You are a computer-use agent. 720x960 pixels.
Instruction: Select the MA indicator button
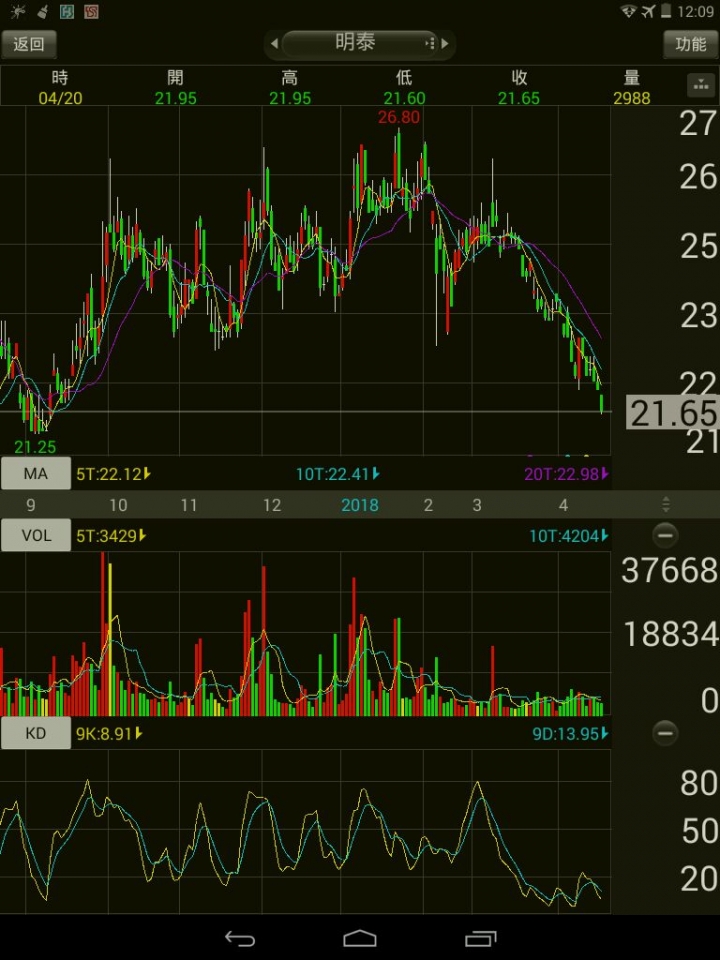coord(36,473)
